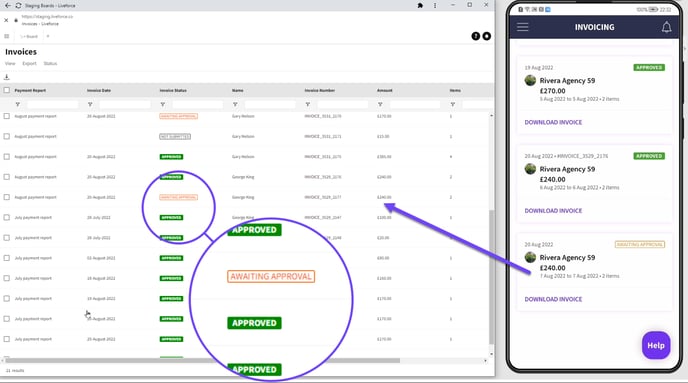Open the browser three-dot menu
The image size is (688, 383).
[435, 6]
